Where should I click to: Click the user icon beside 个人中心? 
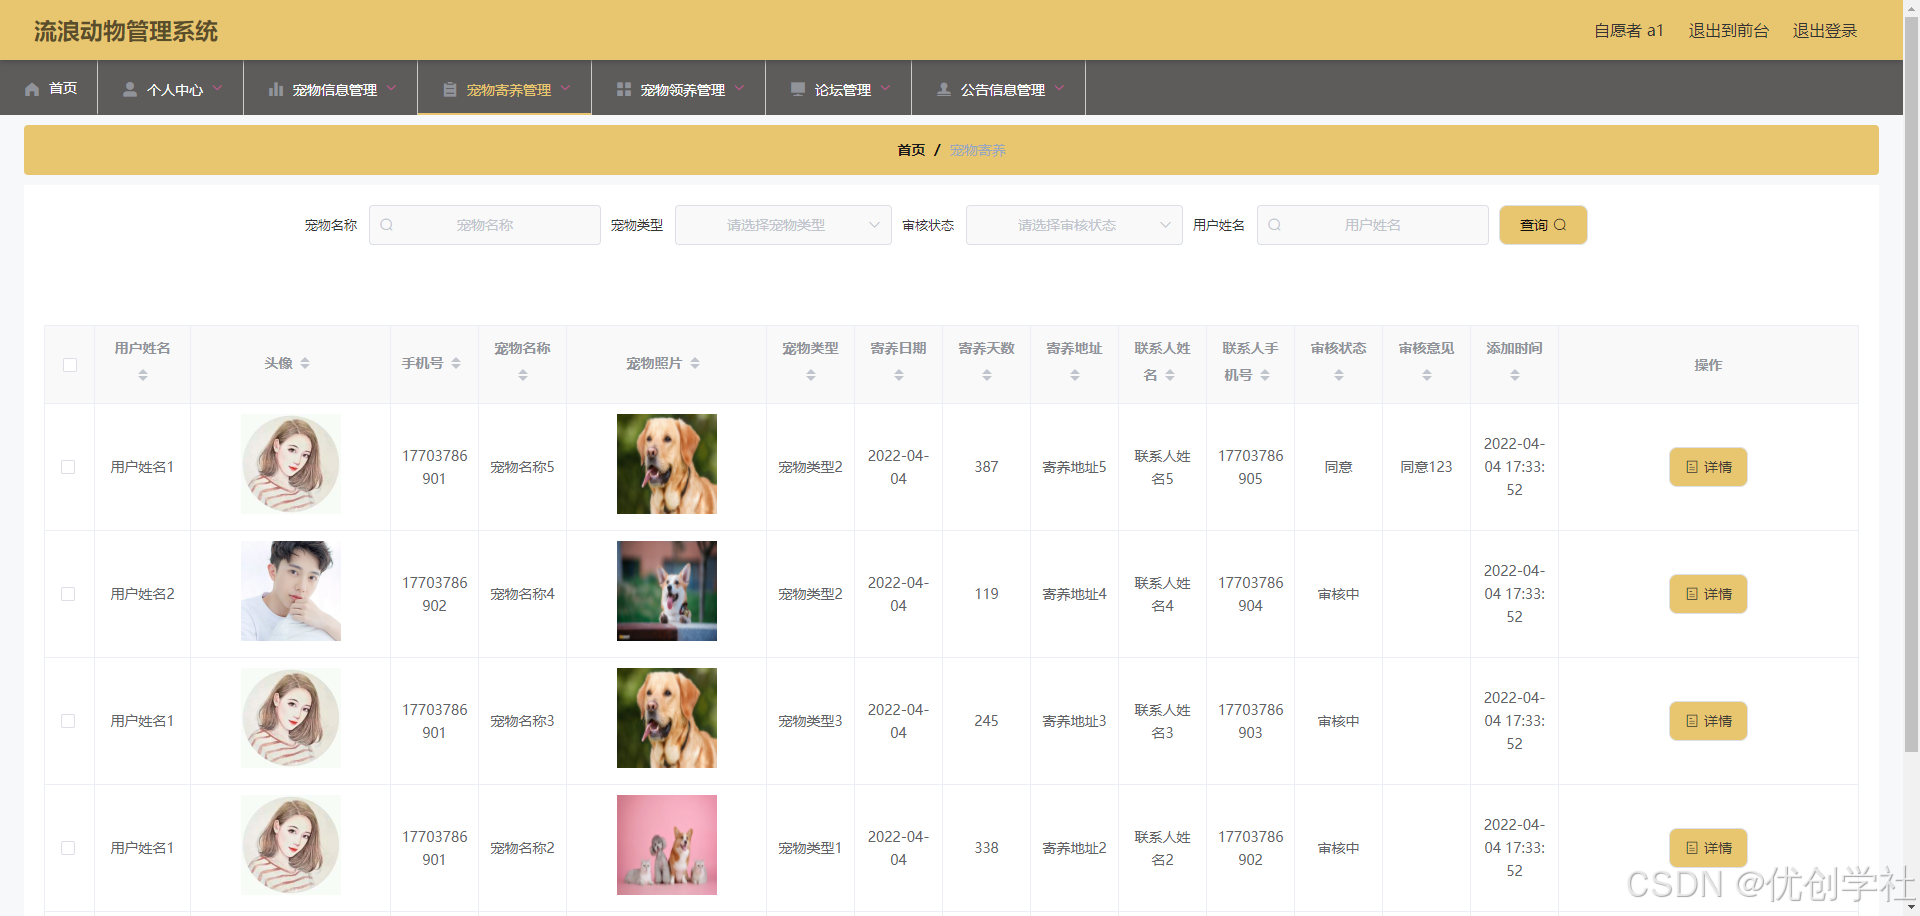[x=130, y=89]
